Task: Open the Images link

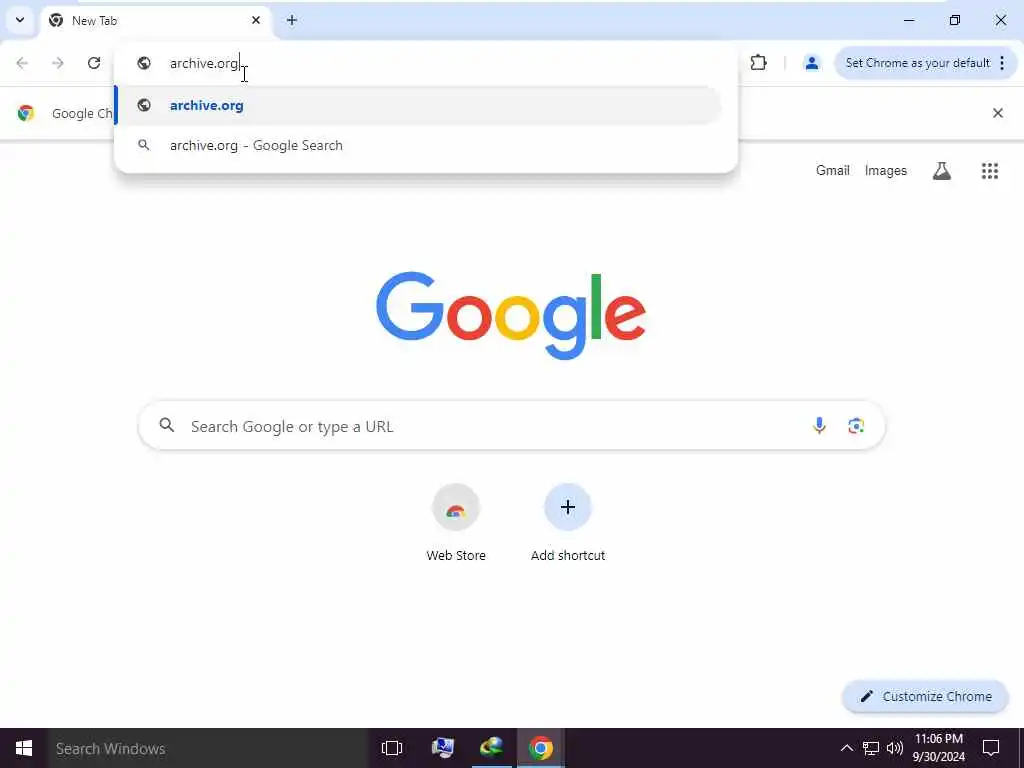Action: pos(886,170)
